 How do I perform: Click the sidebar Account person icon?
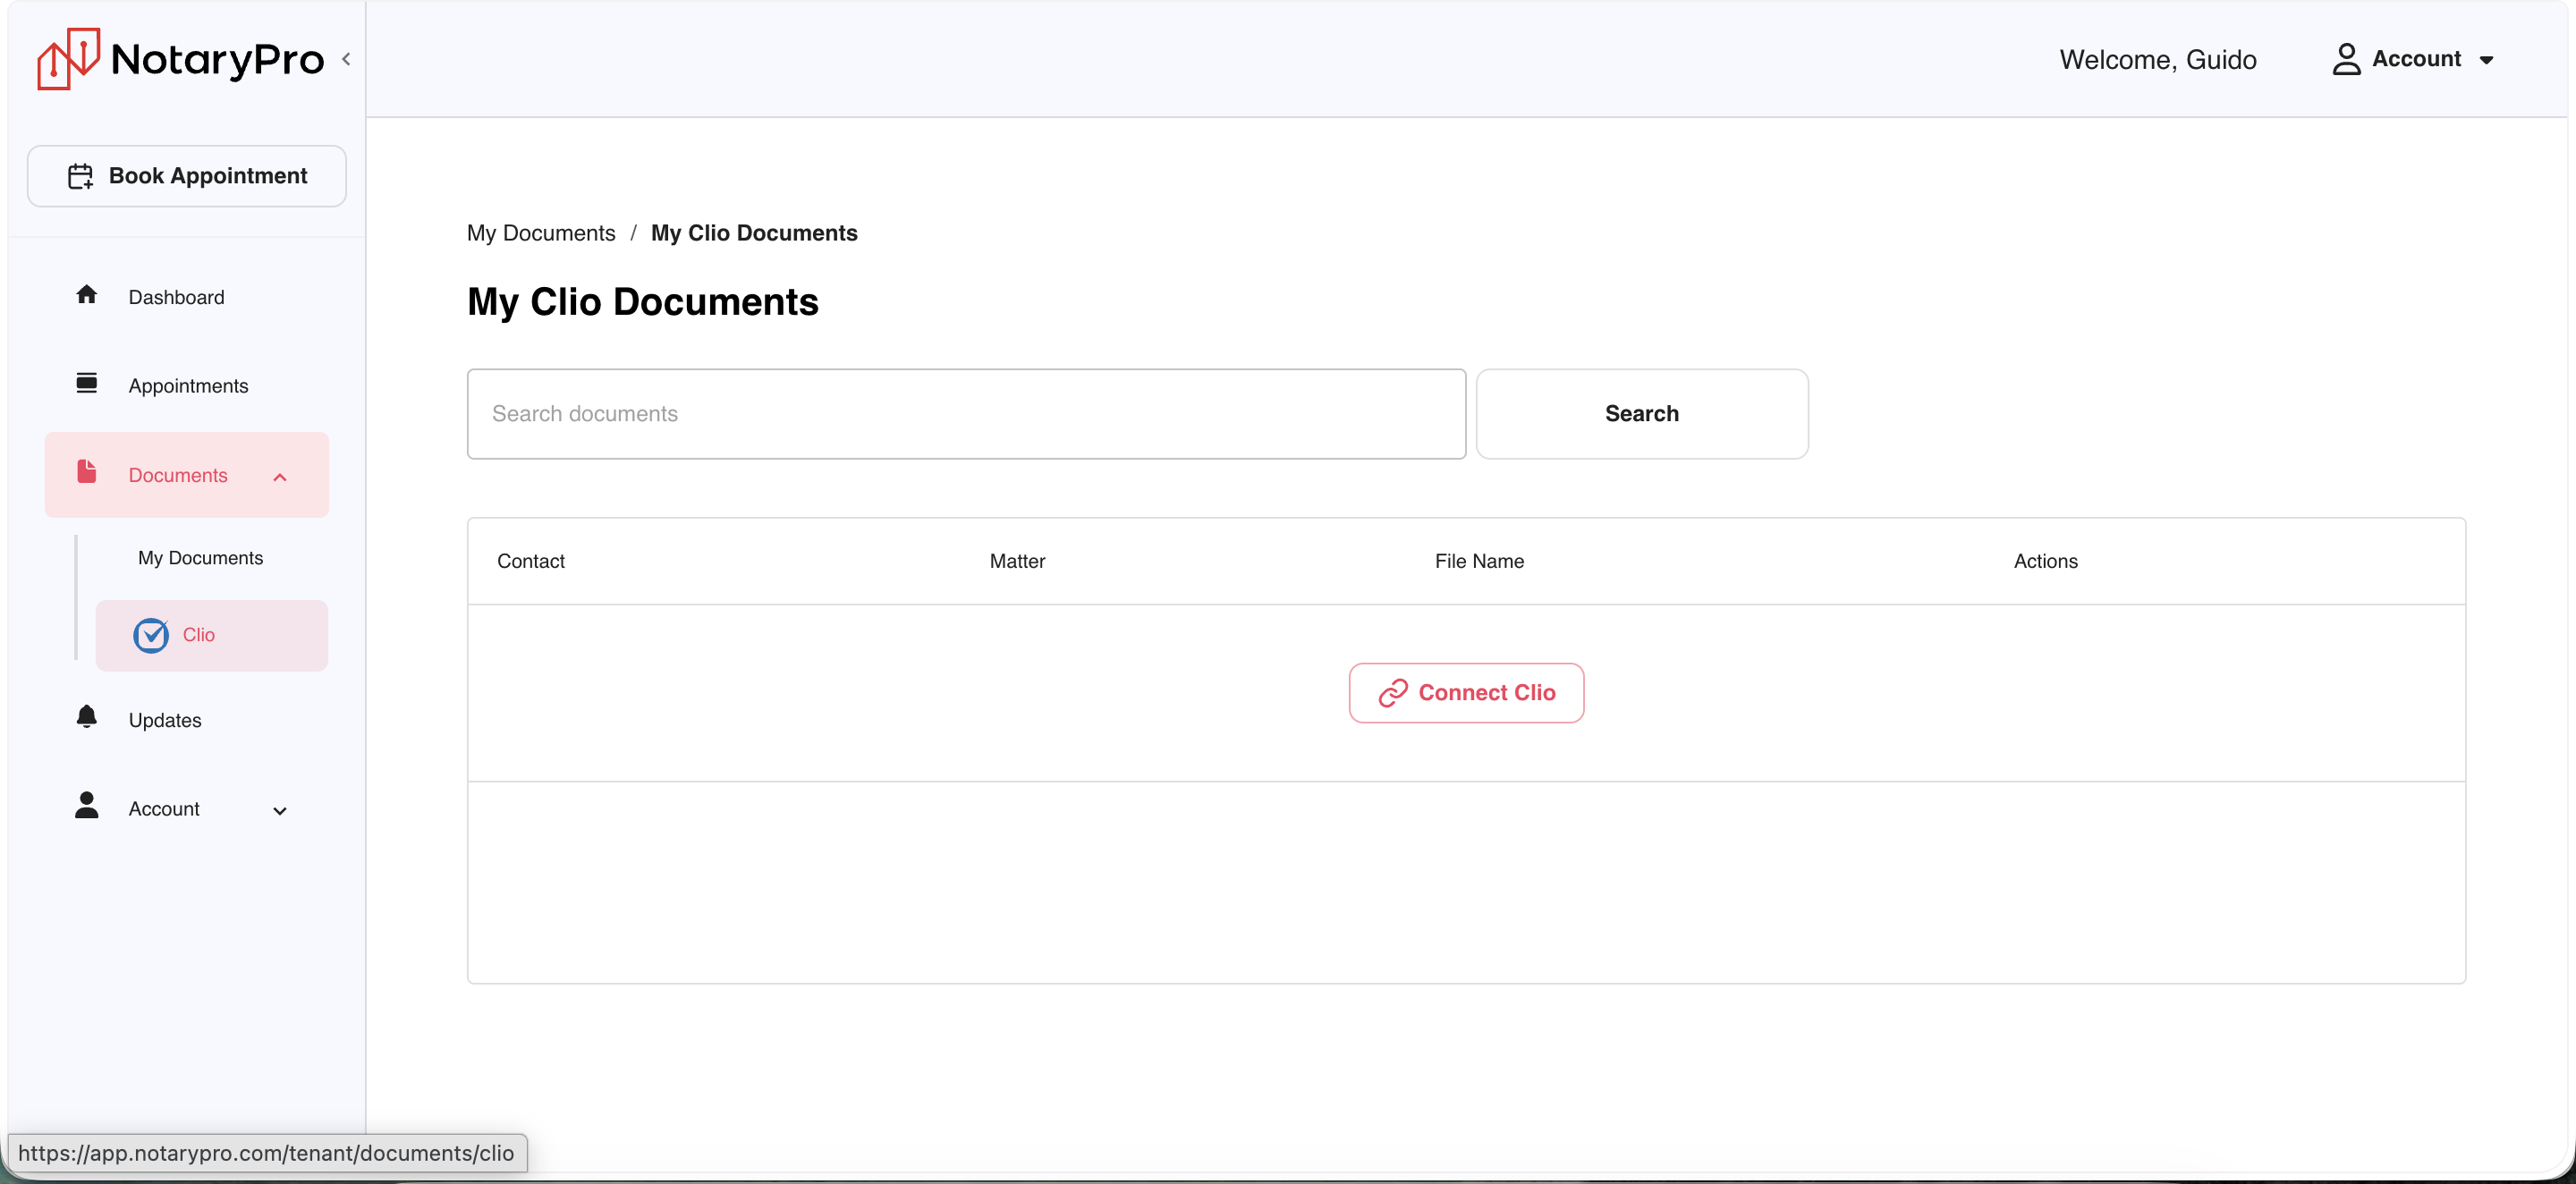(x=87, y=806)
